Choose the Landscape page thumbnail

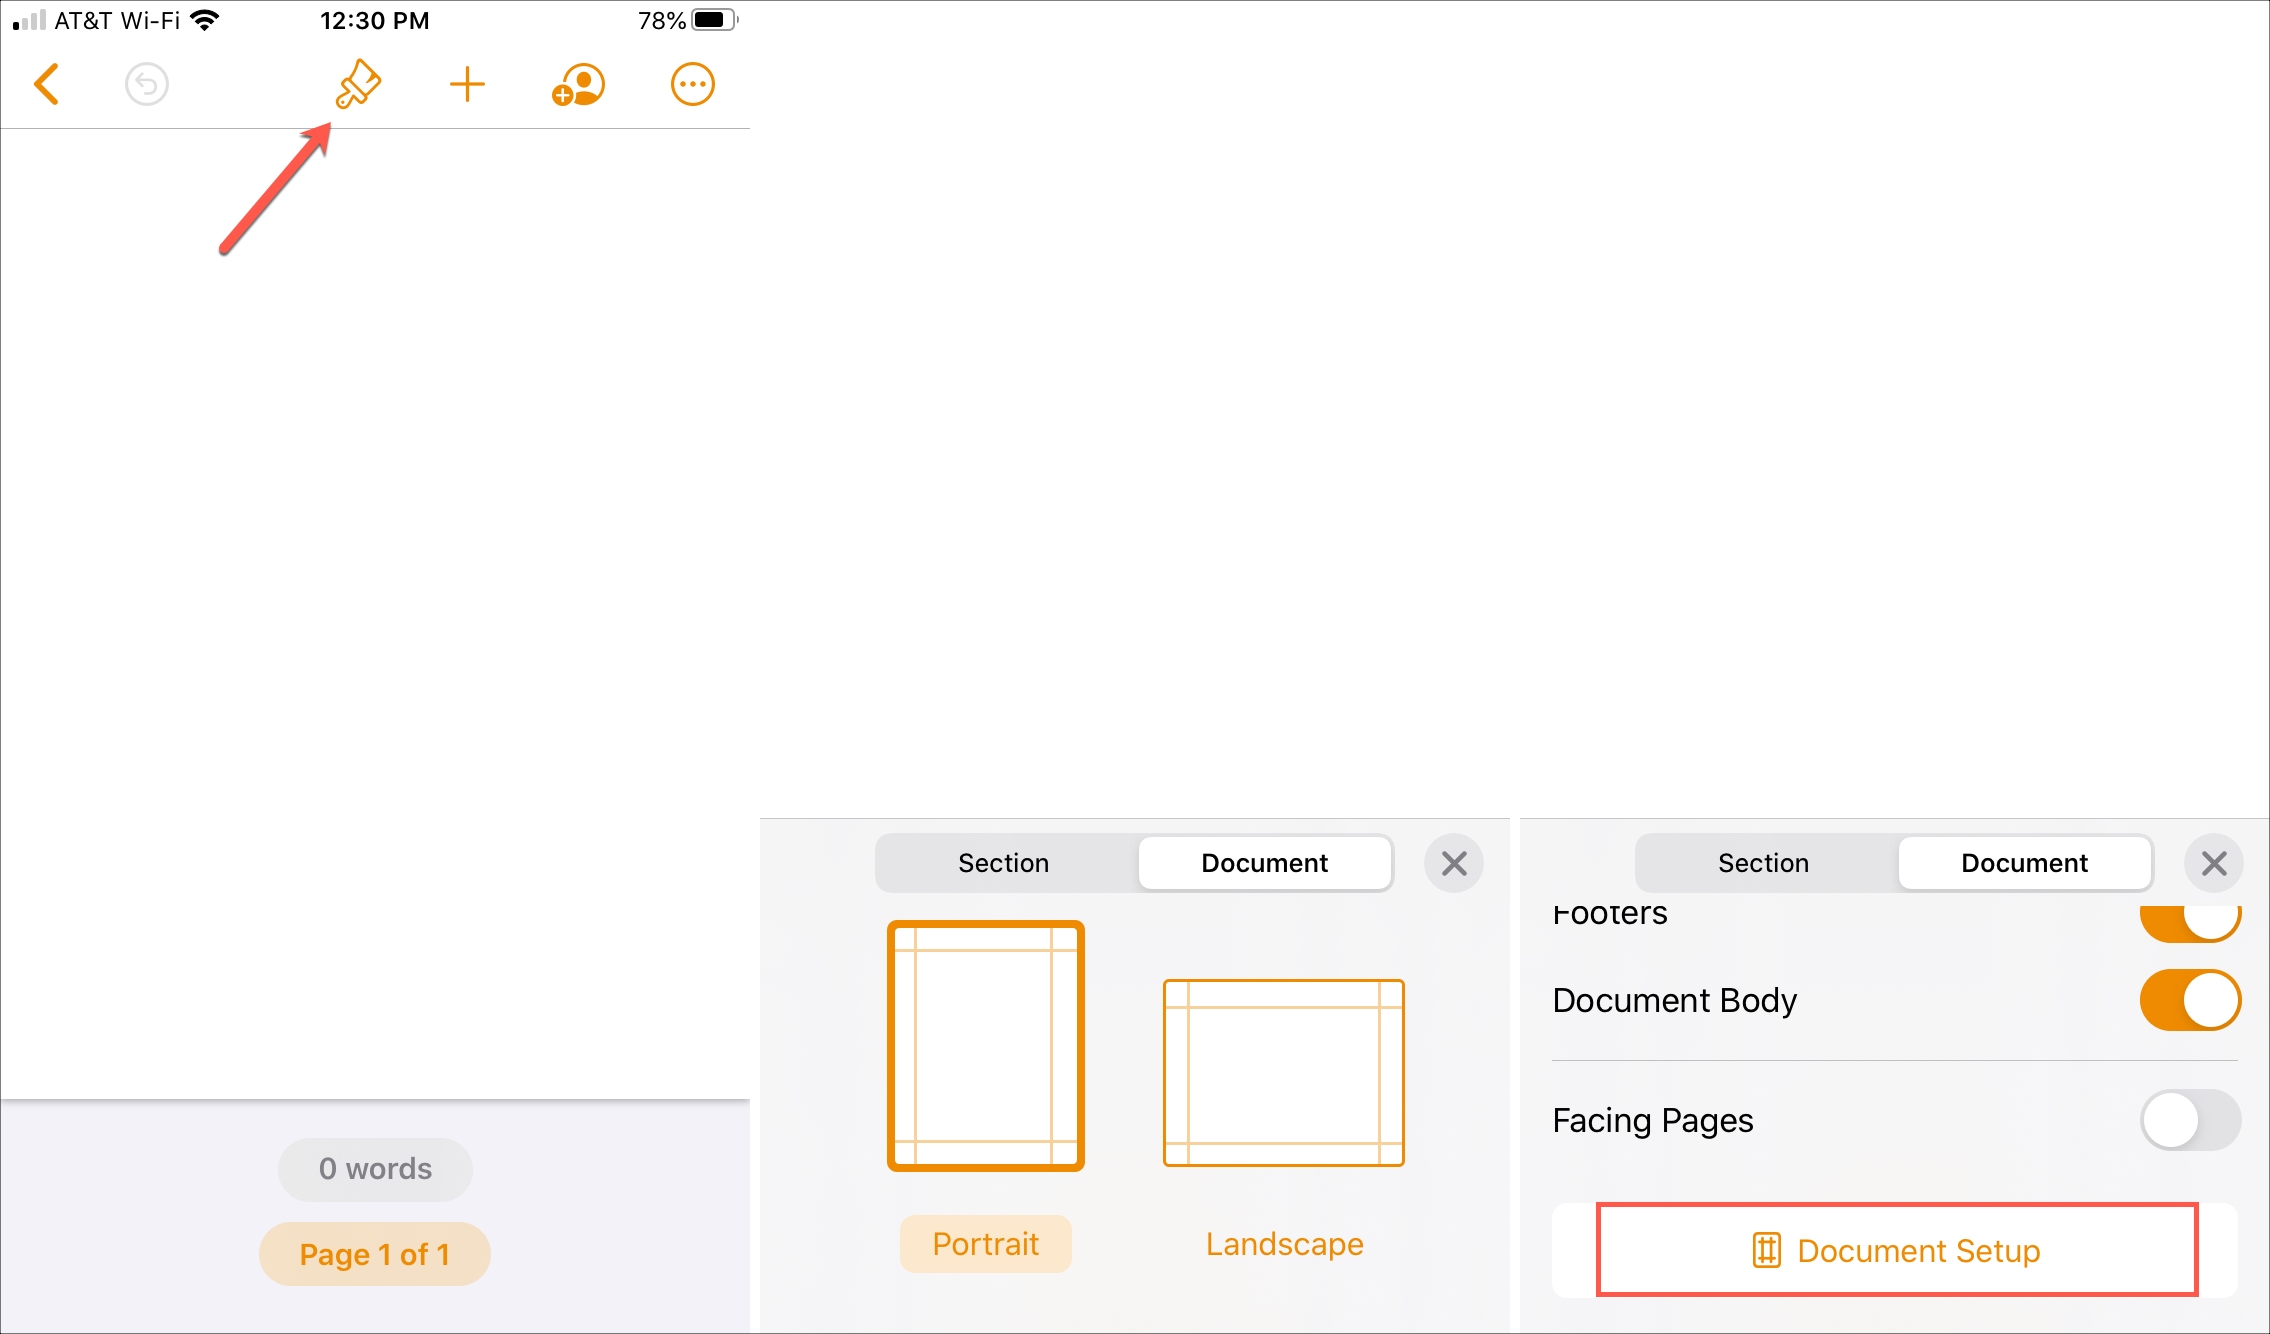[x=1284, y=1073]
